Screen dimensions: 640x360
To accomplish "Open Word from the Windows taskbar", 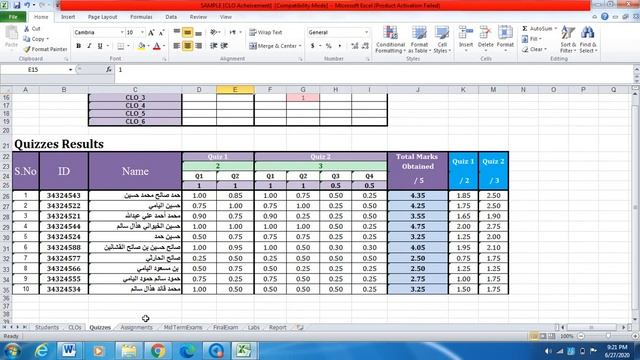I will pyautogui.click(x=68, y=351).
